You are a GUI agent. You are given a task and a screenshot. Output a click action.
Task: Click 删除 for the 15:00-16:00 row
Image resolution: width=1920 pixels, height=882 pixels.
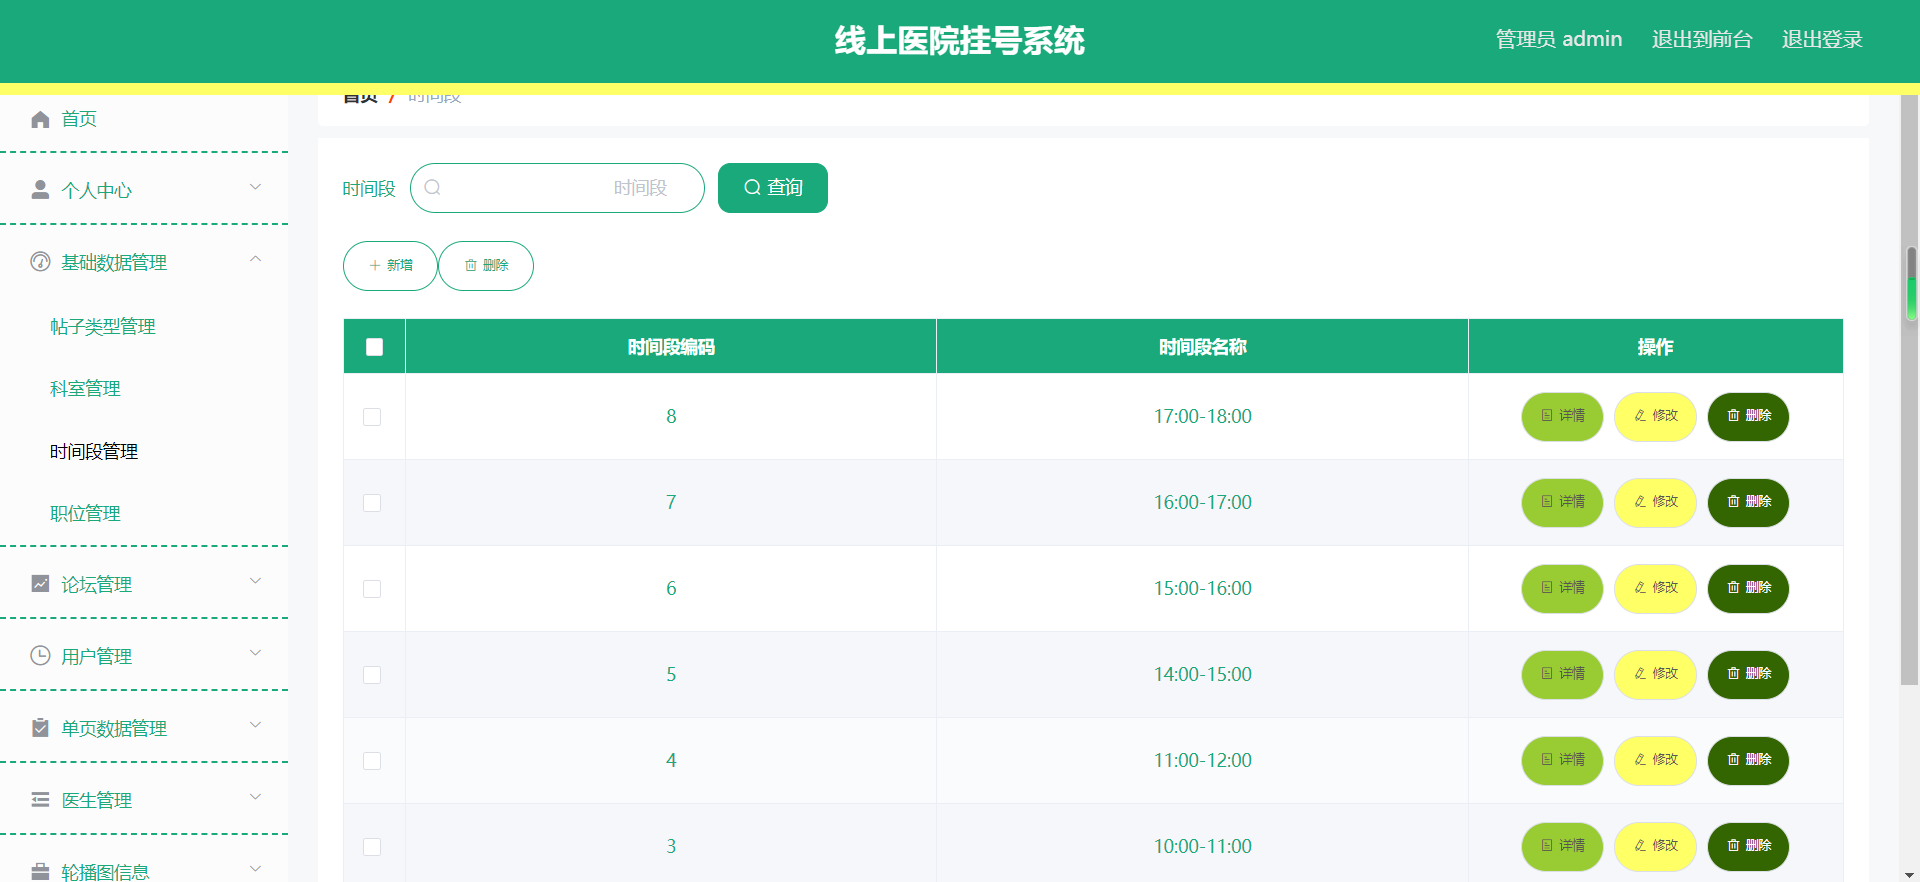[x=1748, y=589]
